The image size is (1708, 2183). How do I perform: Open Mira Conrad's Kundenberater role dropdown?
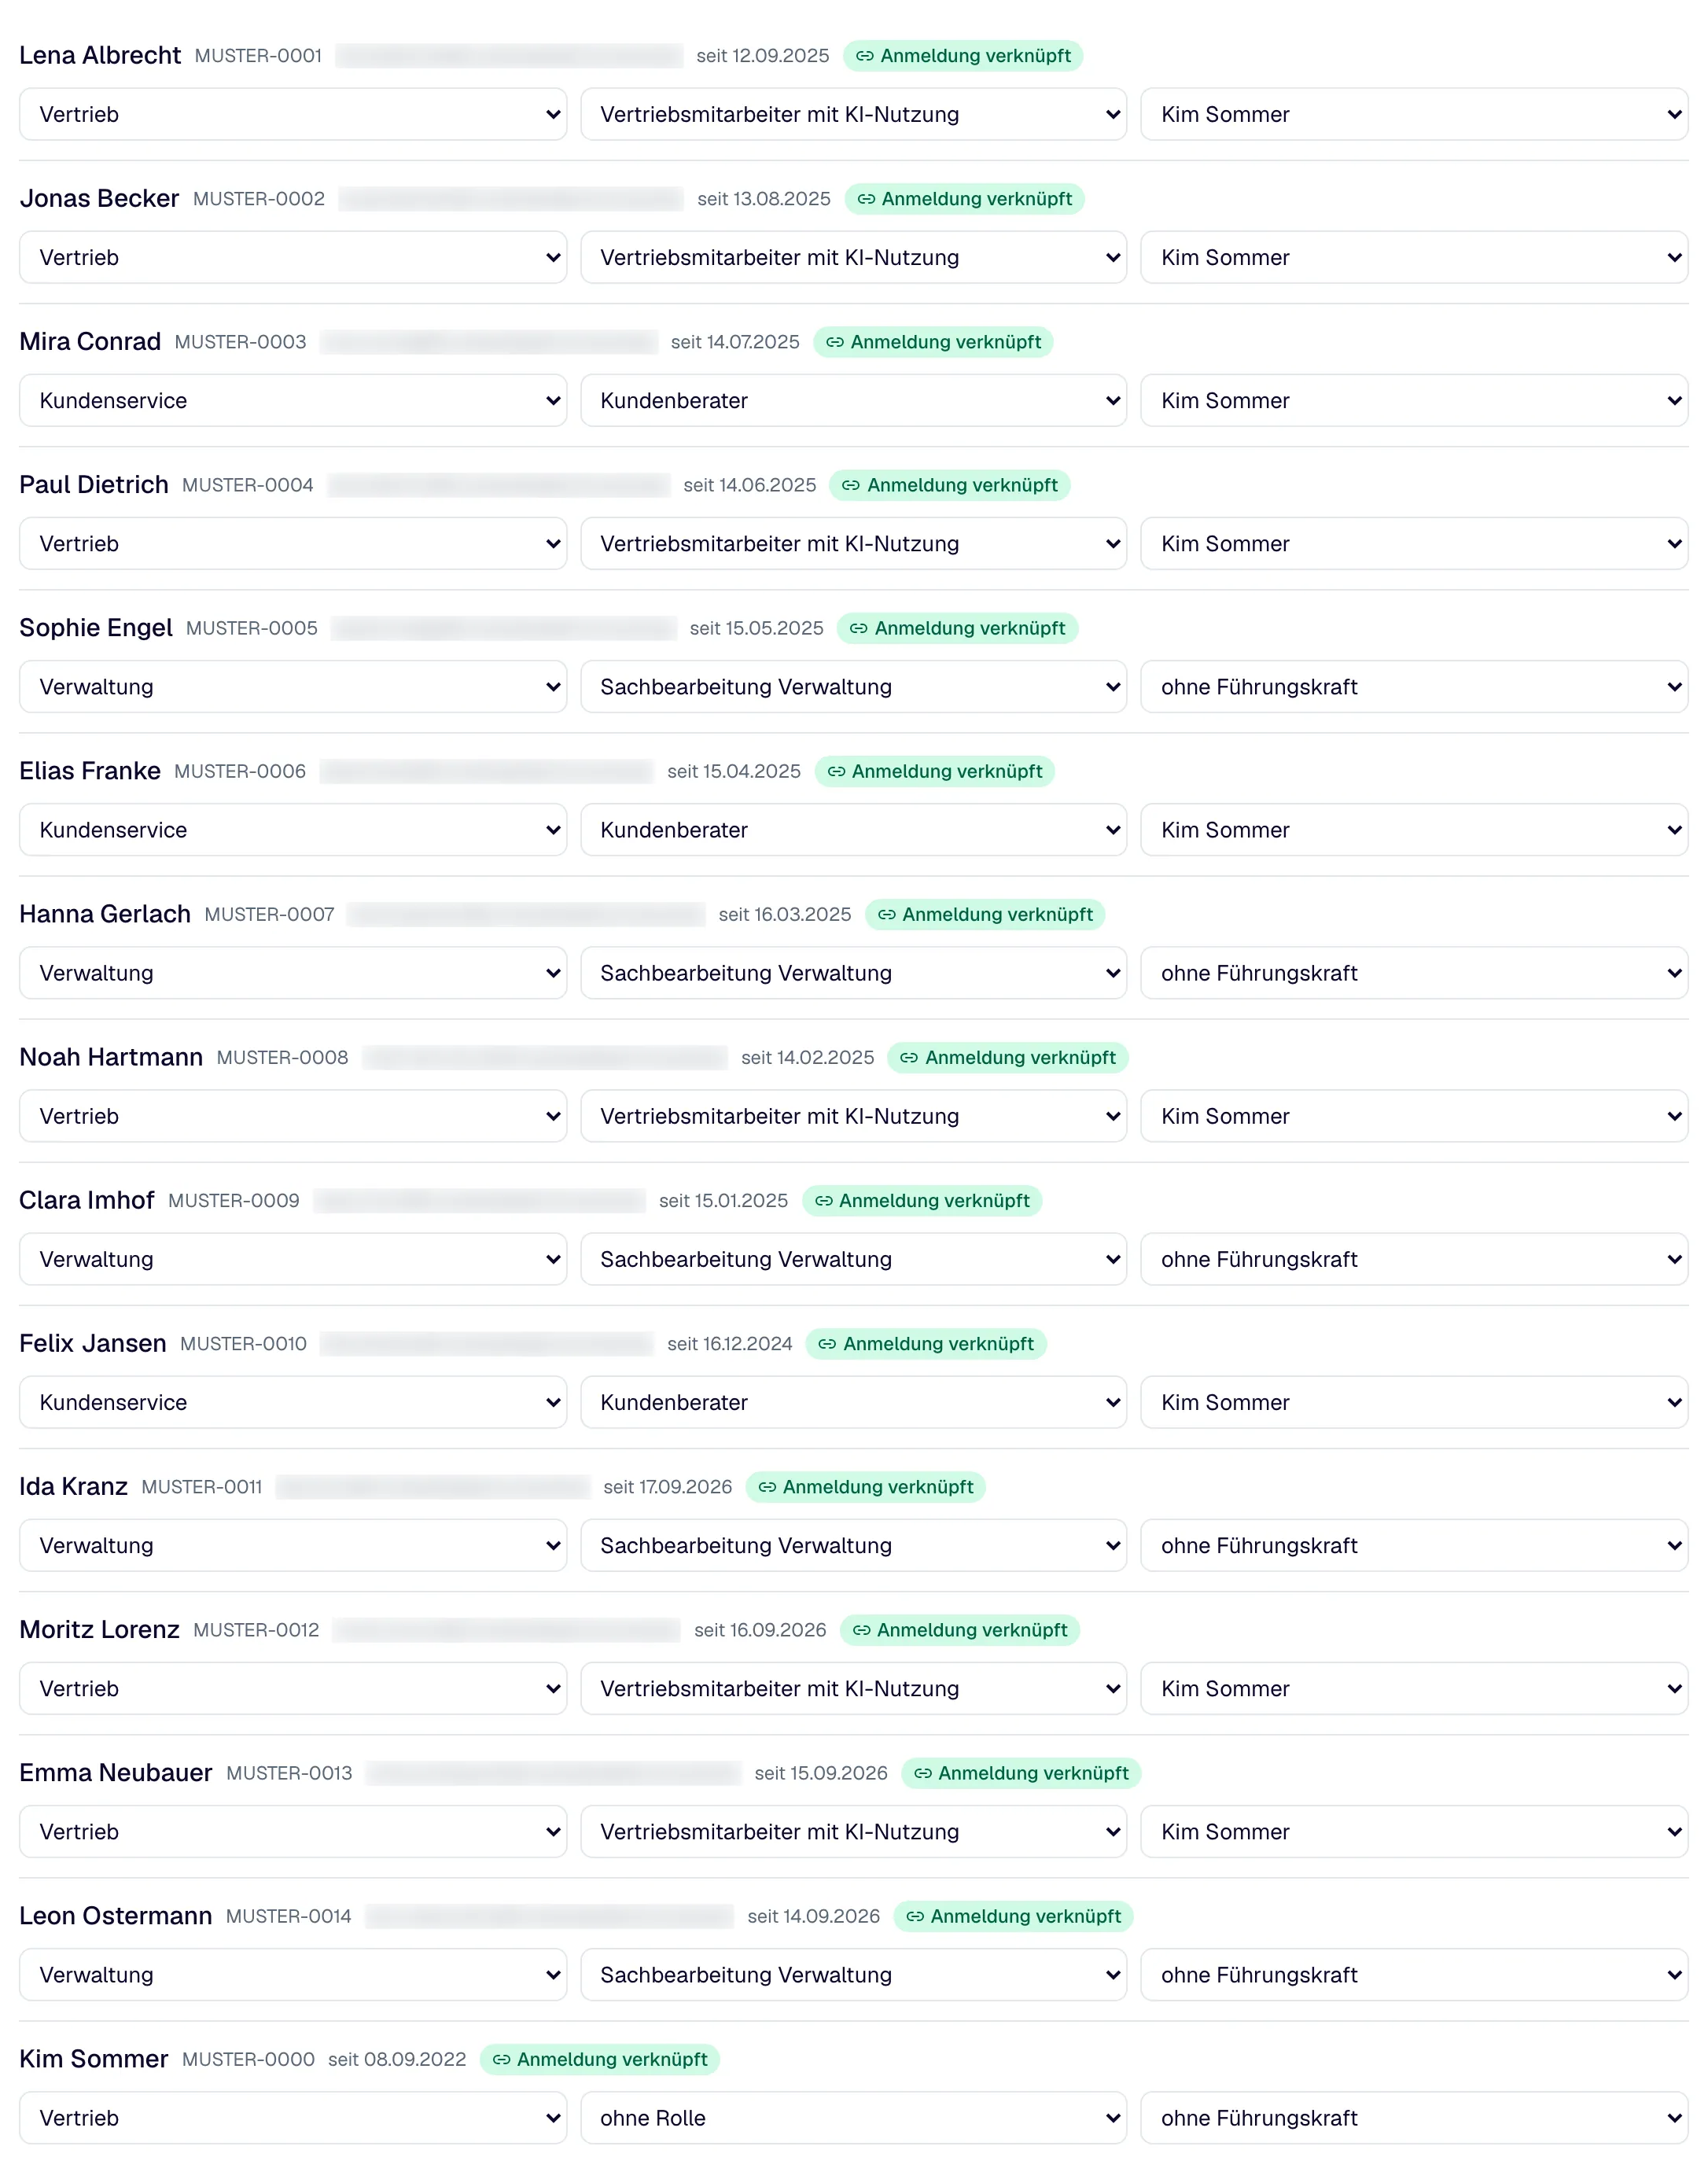[x=854, y=400]
